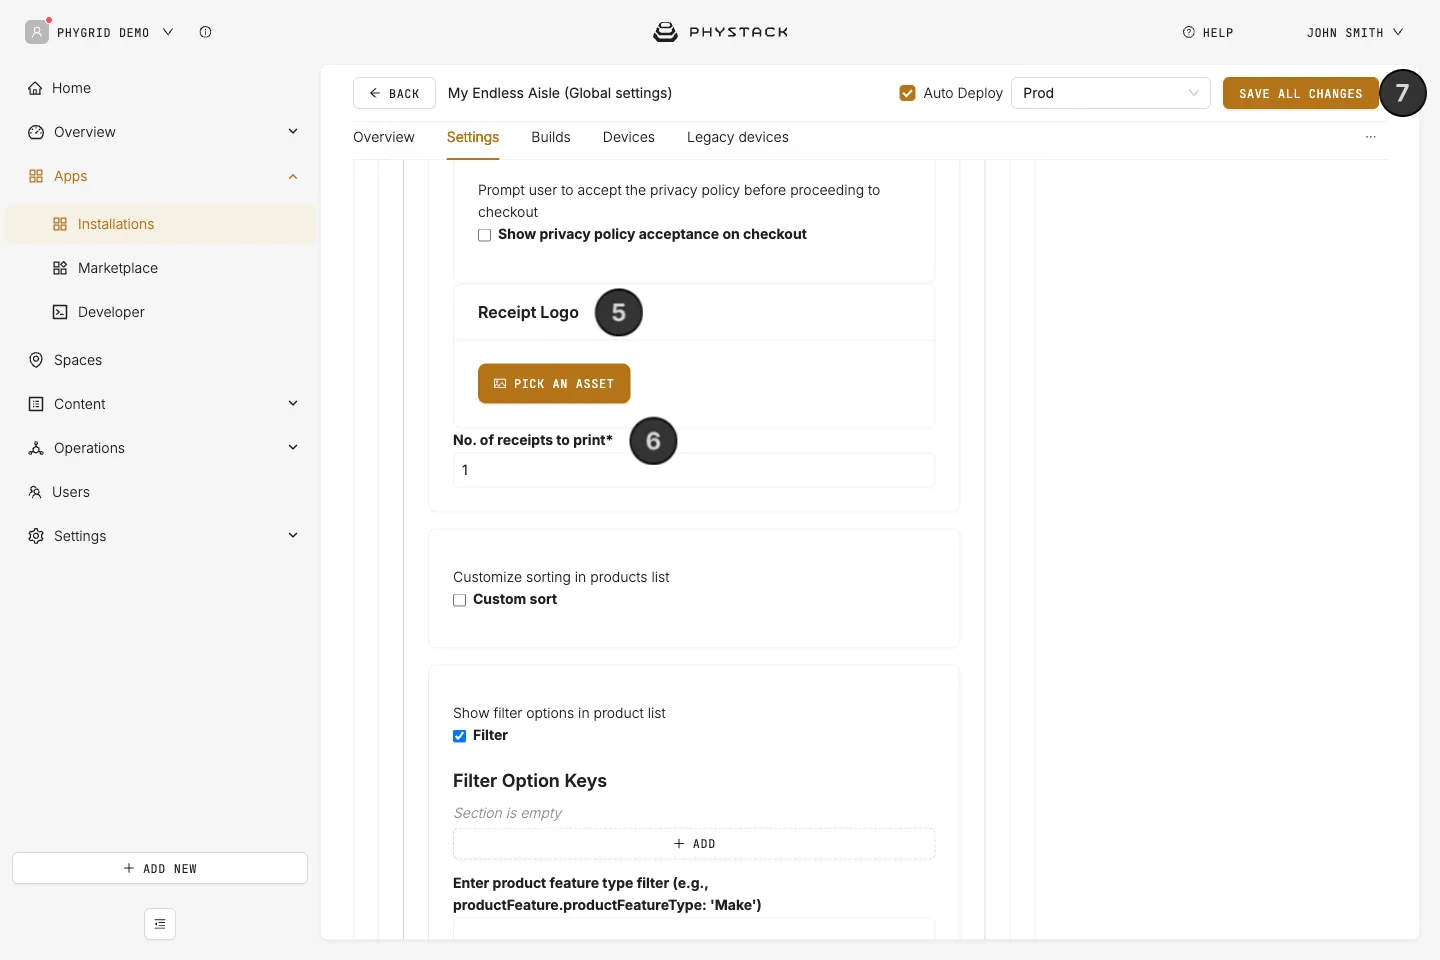Click the Content list icon
The image size is (1440, 960).
click(x=36, y=404)
